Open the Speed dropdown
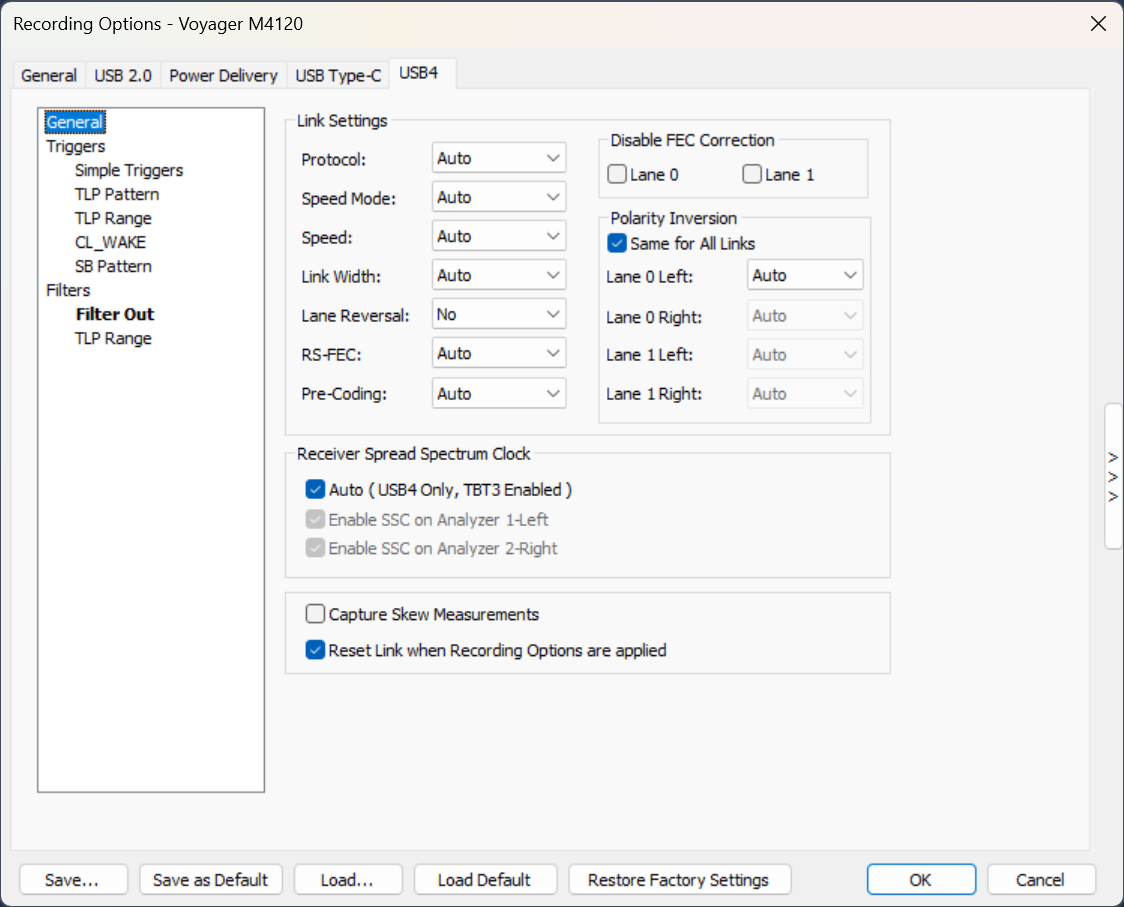The width and height of the screenshot is (1124, 907). tap(499, 236)
